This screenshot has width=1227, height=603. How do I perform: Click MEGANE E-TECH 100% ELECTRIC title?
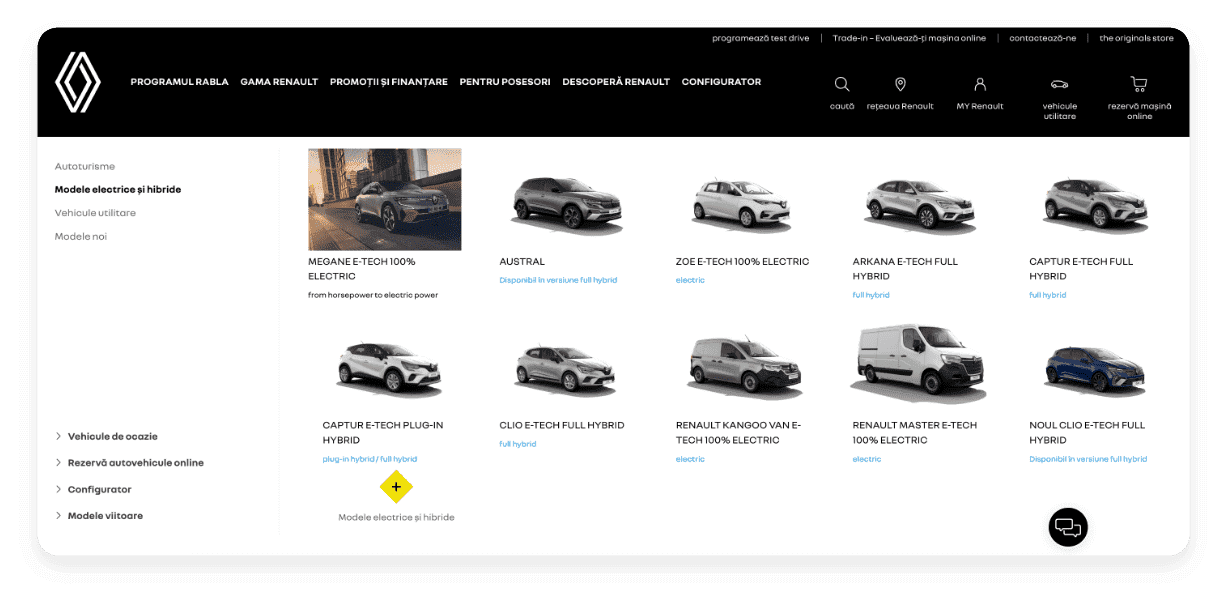(x=362, y=269)
